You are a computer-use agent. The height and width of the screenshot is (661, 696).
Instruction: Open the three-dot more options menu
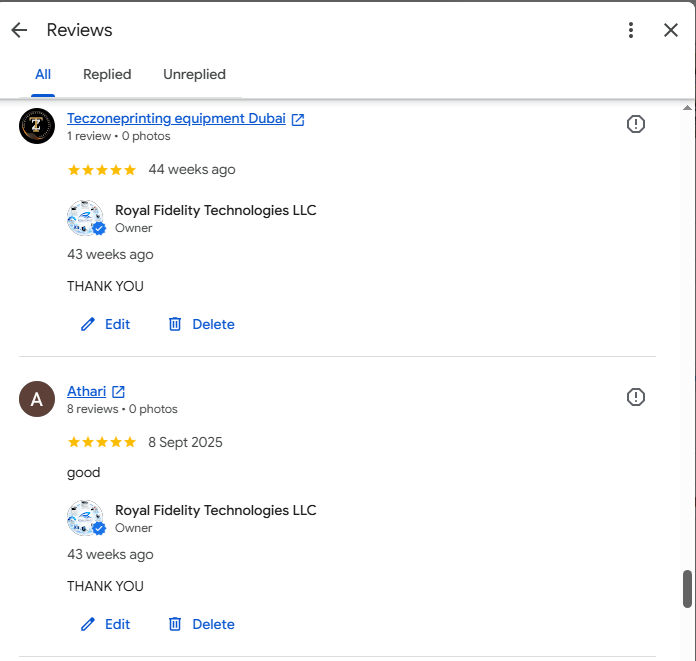(631, 30)
